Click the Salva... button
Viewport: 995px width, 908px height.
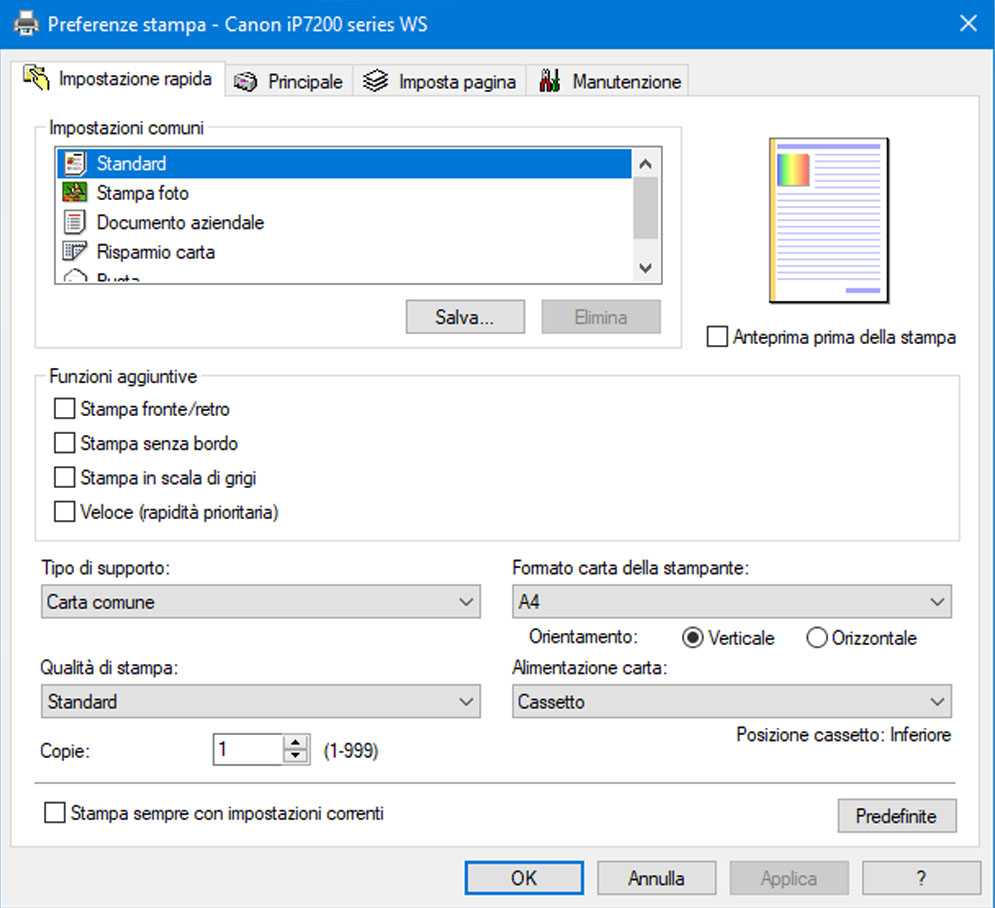click(x=465, y=317)
